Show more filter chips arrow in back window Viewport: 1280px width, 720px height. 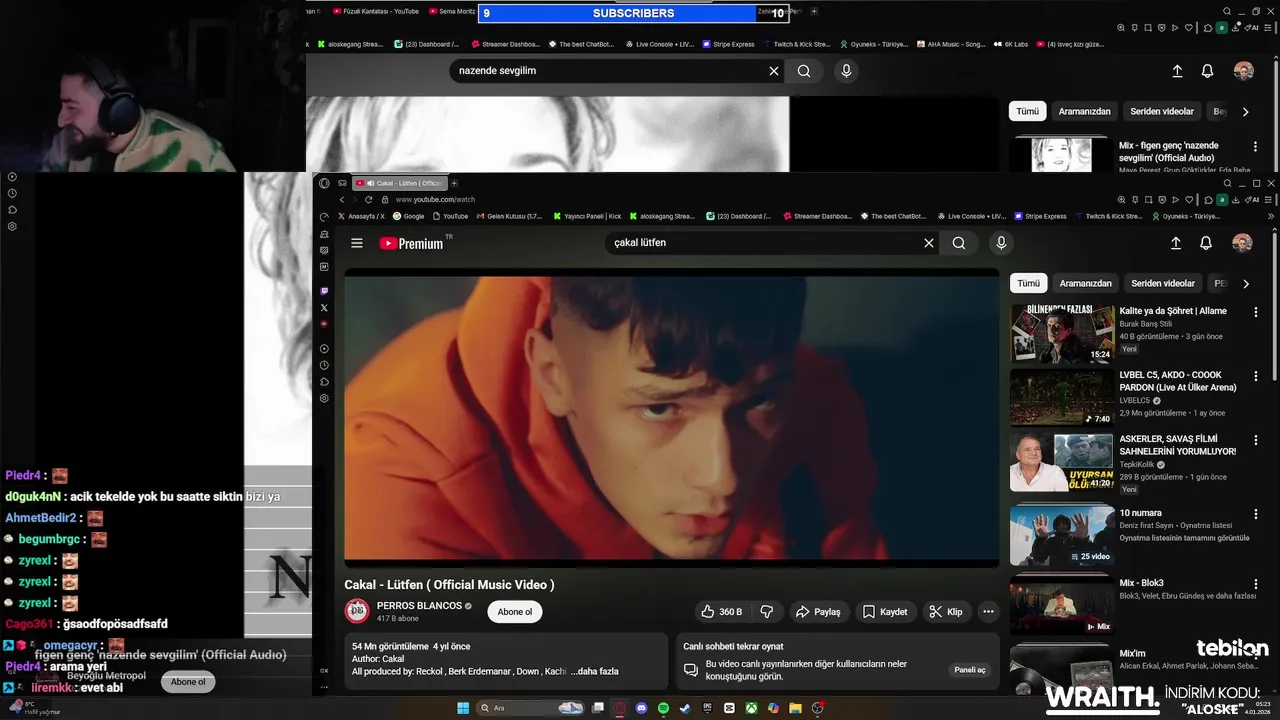point(1245,111)
